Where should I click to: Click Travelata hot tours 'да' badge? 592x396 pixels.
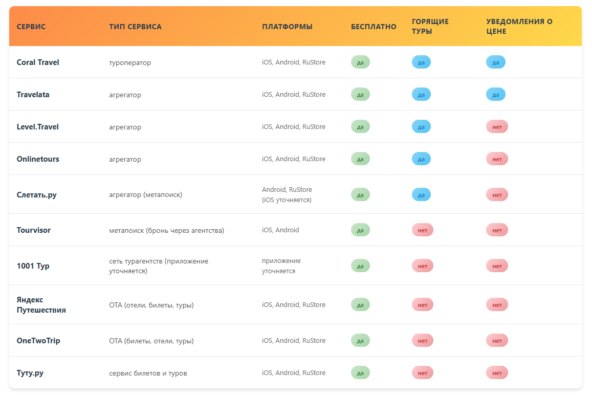[421, 94]
